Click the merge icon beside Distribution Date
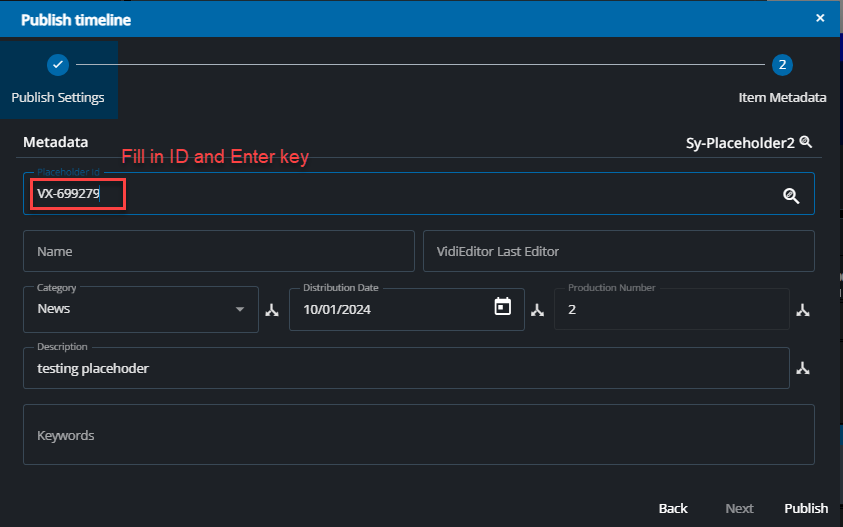Image resolution: width=843 pixels, height=527 pixels. pos(537,310)
